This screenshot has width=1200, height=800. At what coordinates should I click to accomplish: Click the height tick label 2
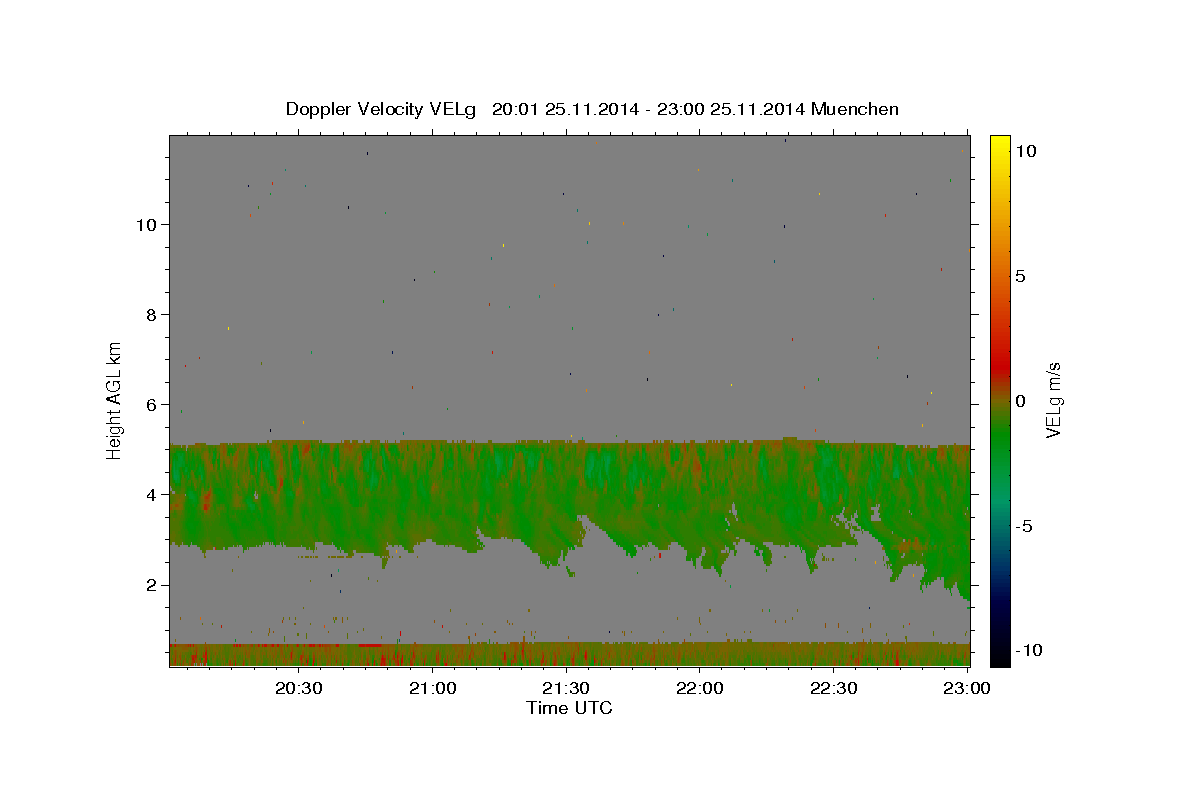pos(150,585)
